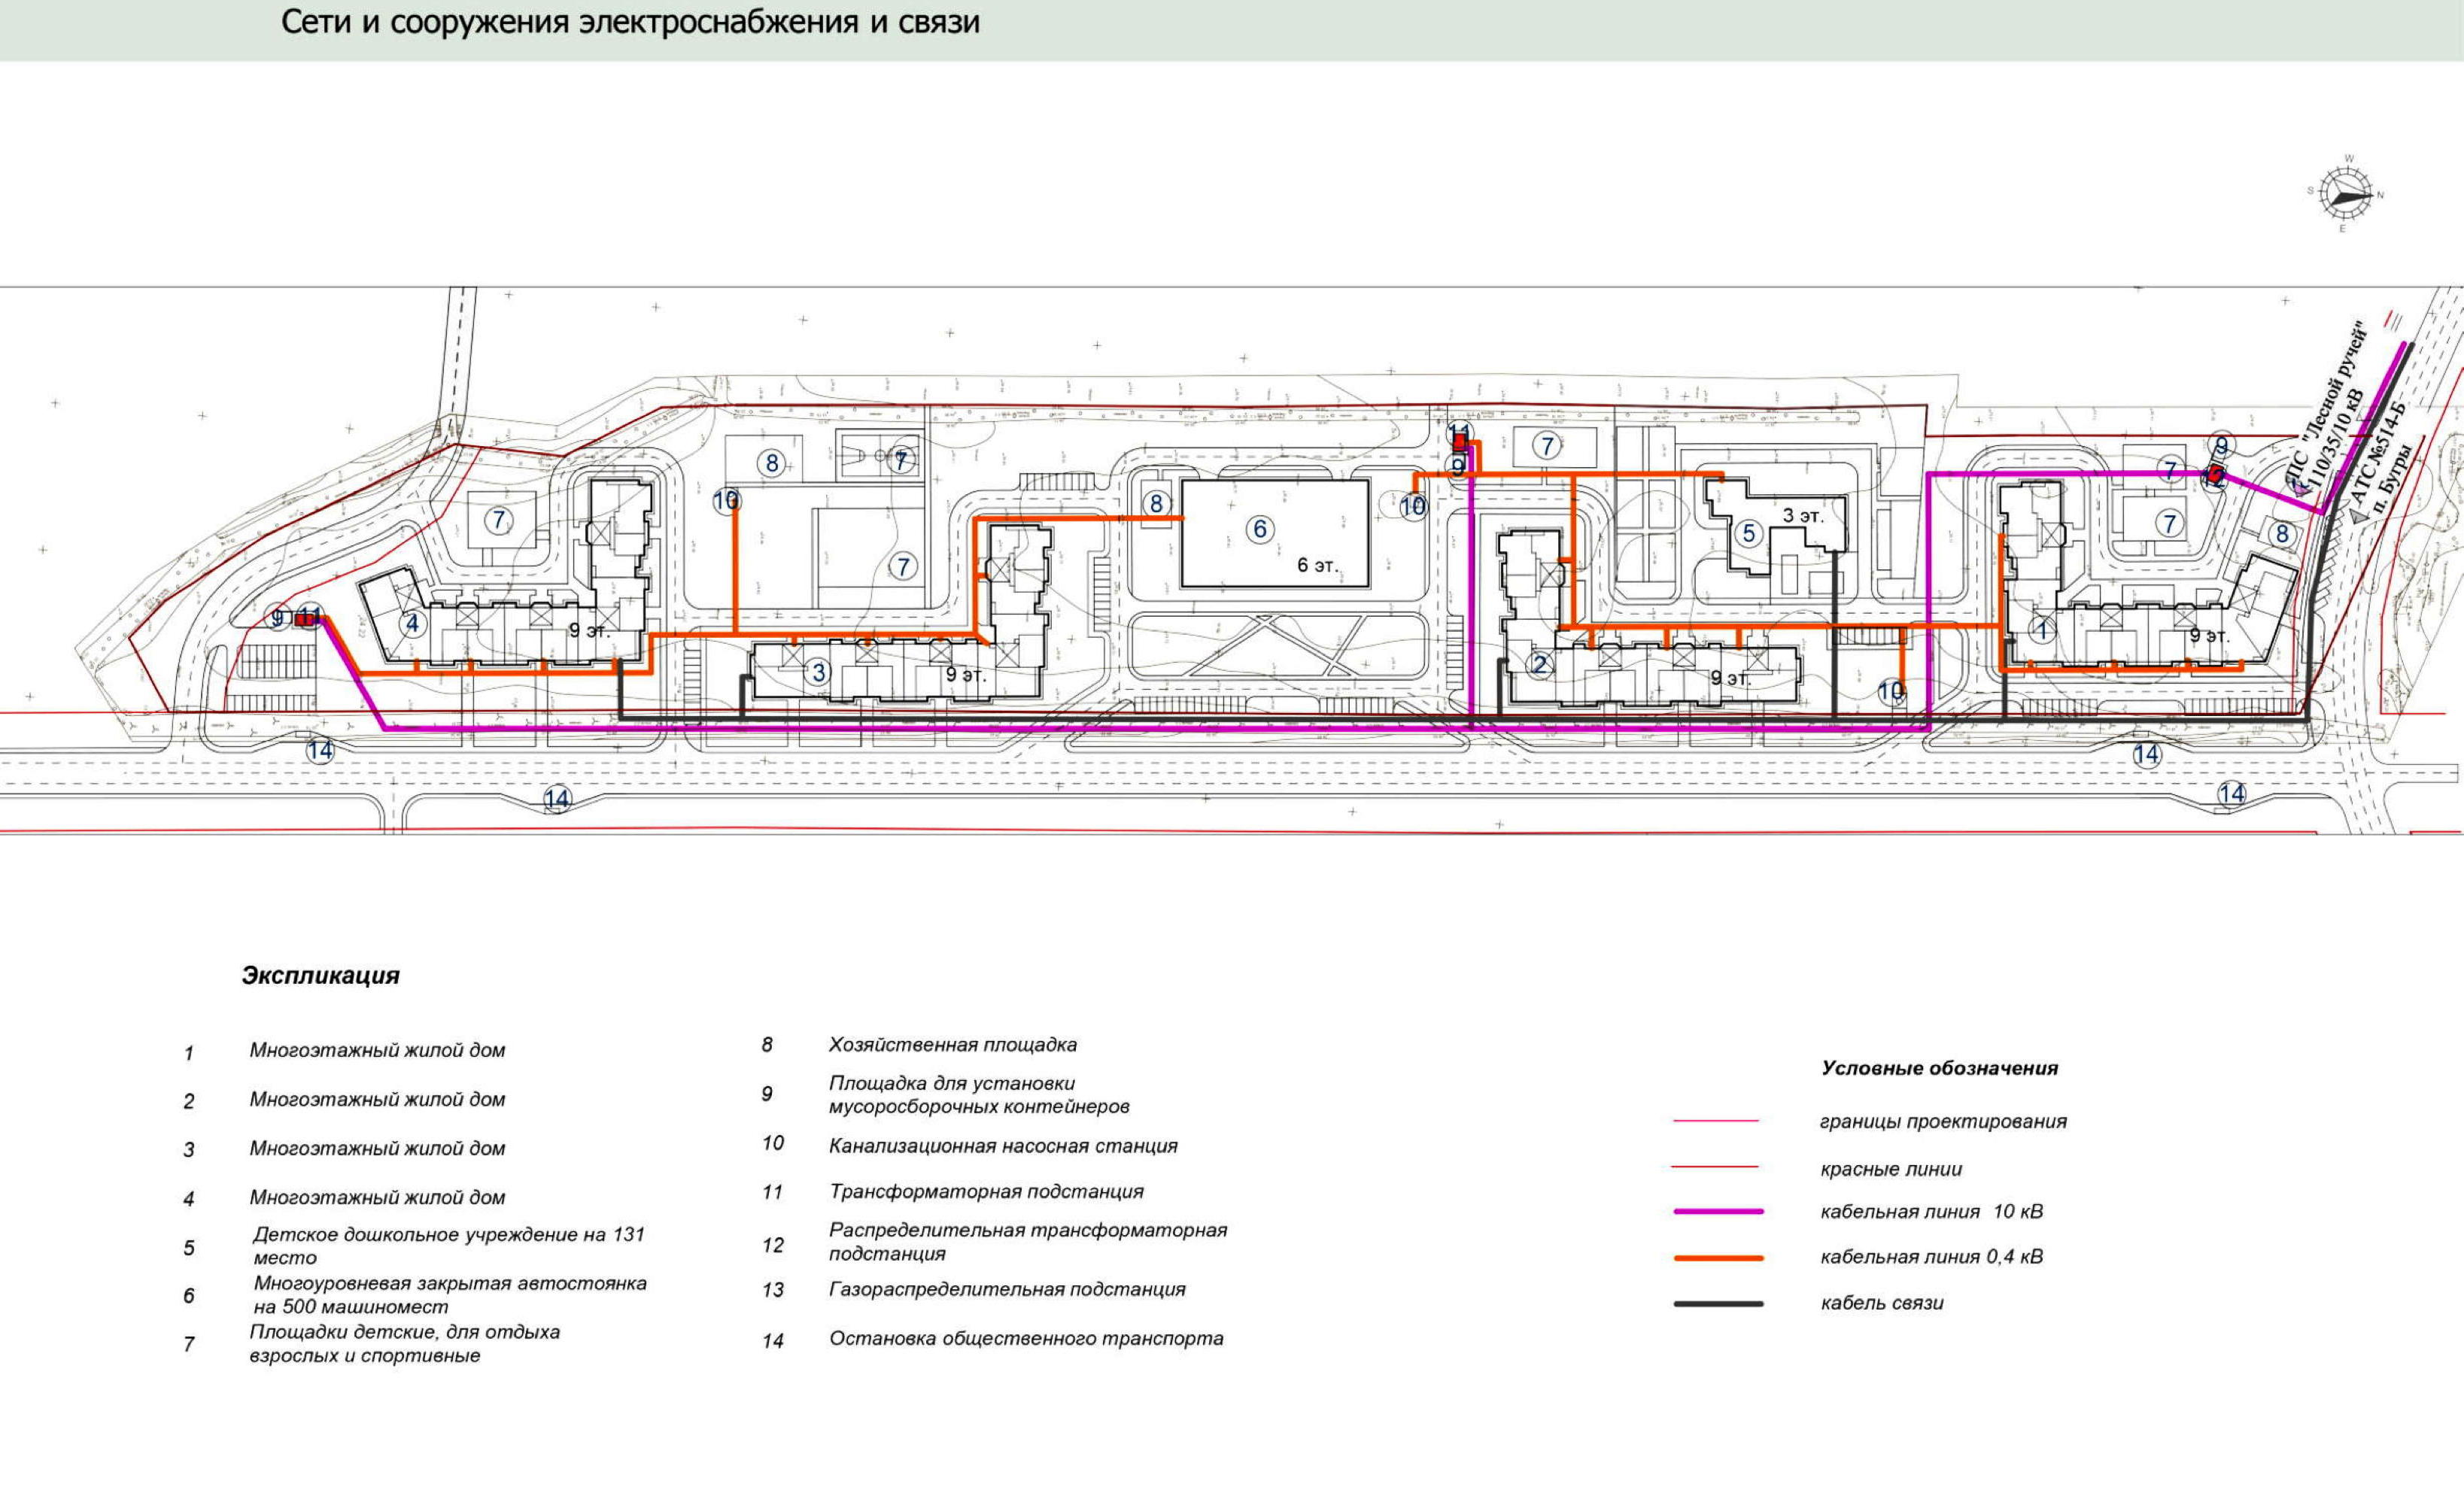The width and height of the screenshot is (2464, 1487).
Task: Click circled marker 3 on the residential building
Action: [818, 672]
